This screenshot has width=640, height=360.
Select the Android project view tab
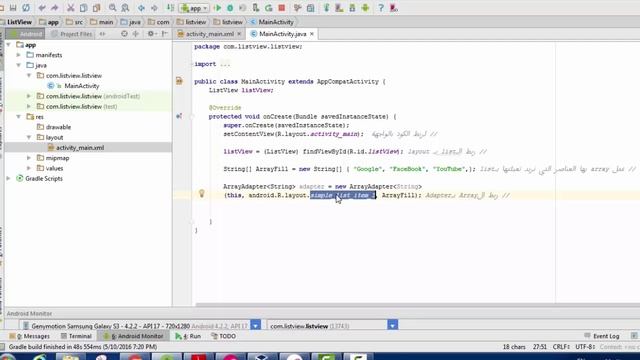click(25, 34)
